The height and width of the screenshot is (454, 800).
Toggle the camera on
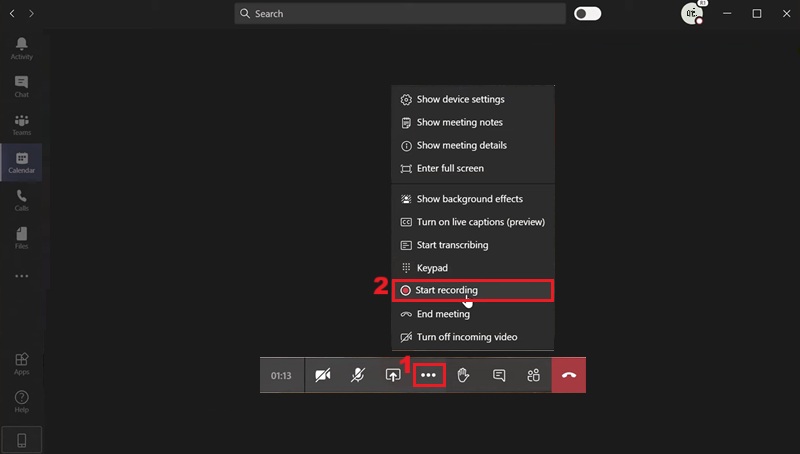(322, 375)
